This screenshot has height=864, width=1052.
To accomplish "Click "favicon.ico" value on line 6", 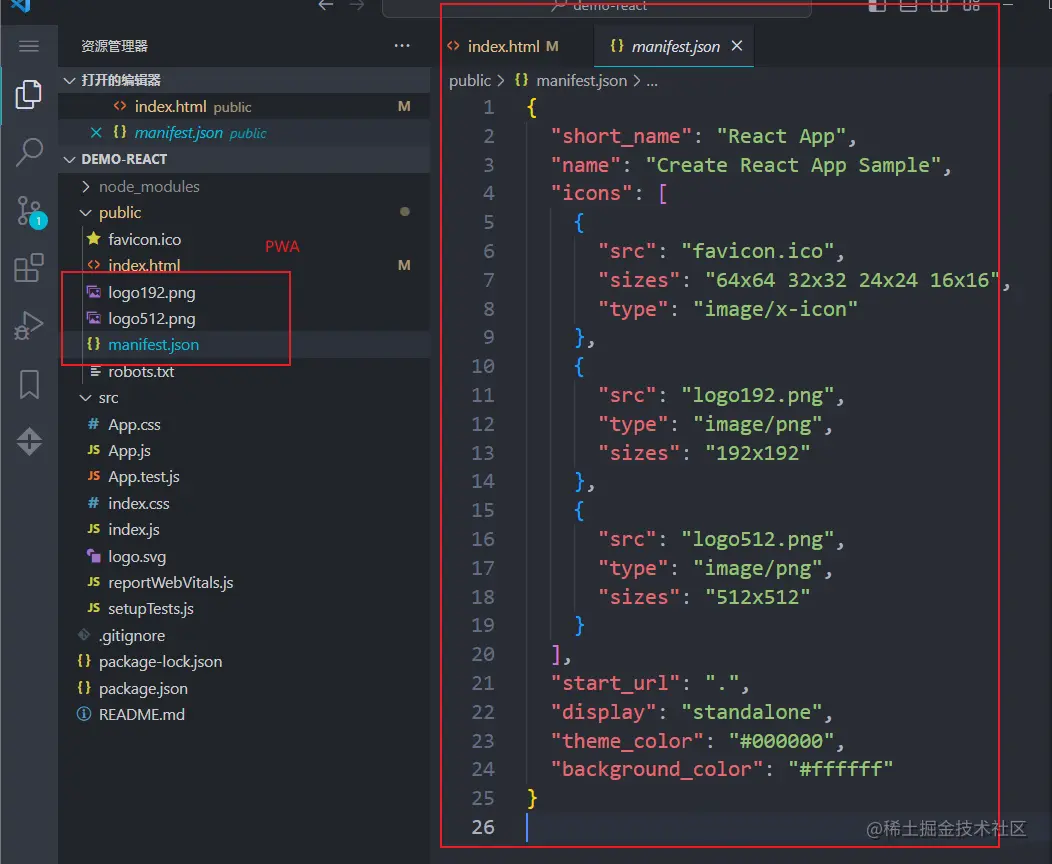I will pos(757,251).
